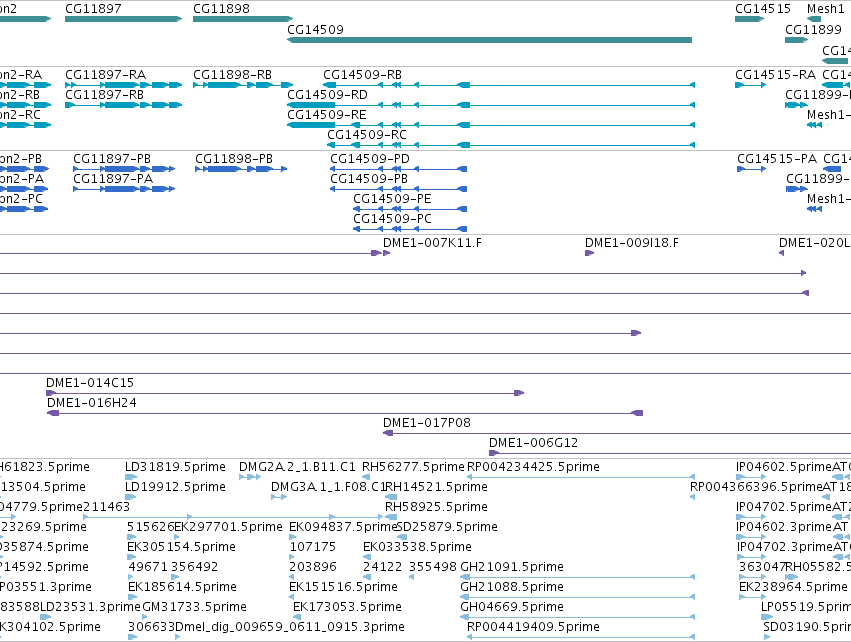The height and width of the screenshot is (642, 851).
Task: Select EST DMG2A.2_1.B11.C1
Action: (x=250, y=477)
